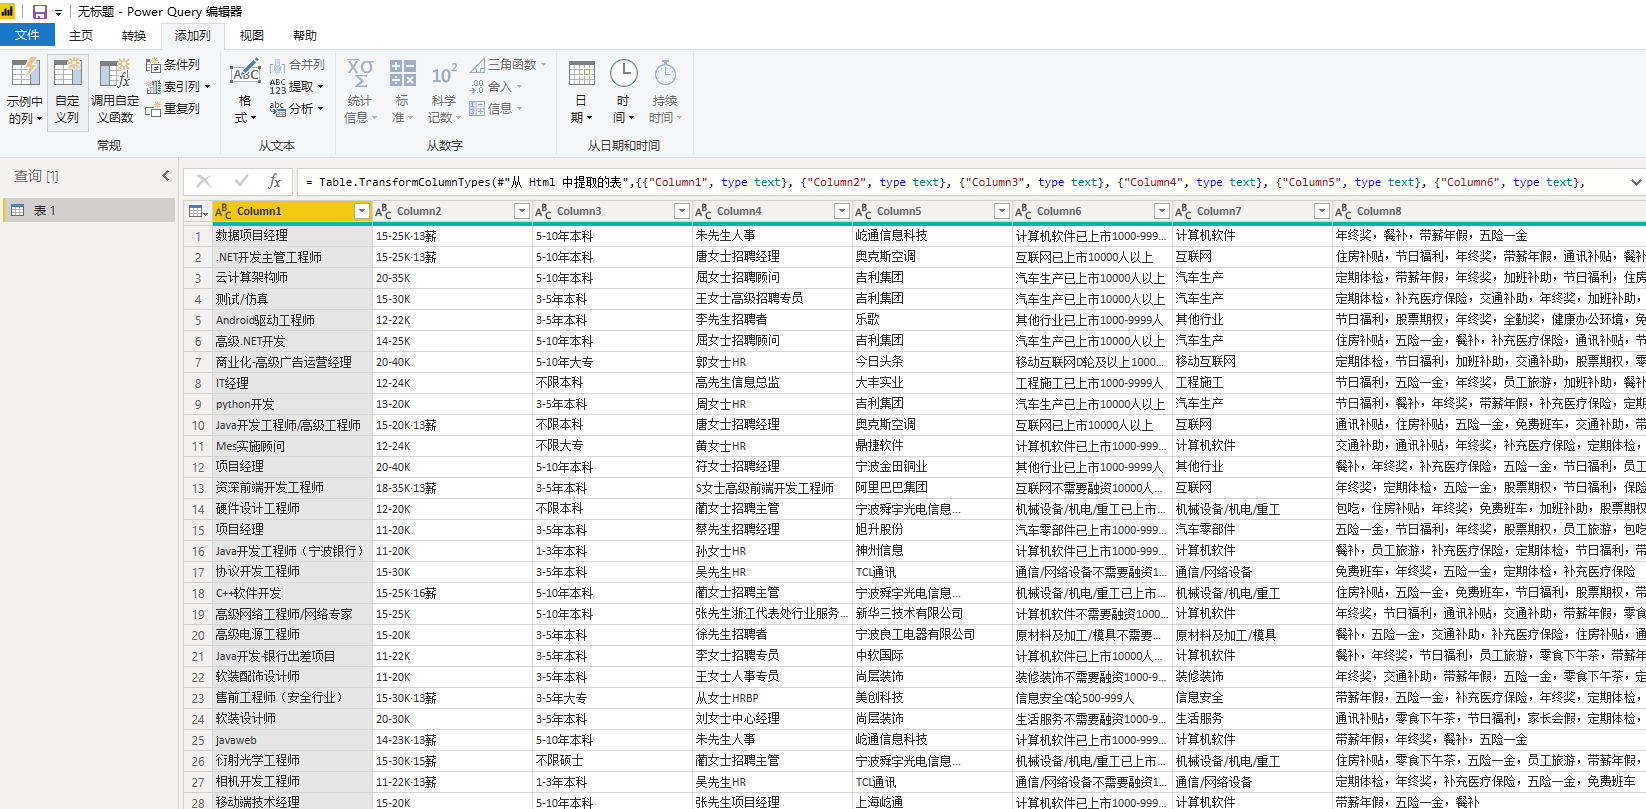Screen dimensions: 1646x809
Task: Click cell 今日头条 in Column5
Action: click(932, 362)
